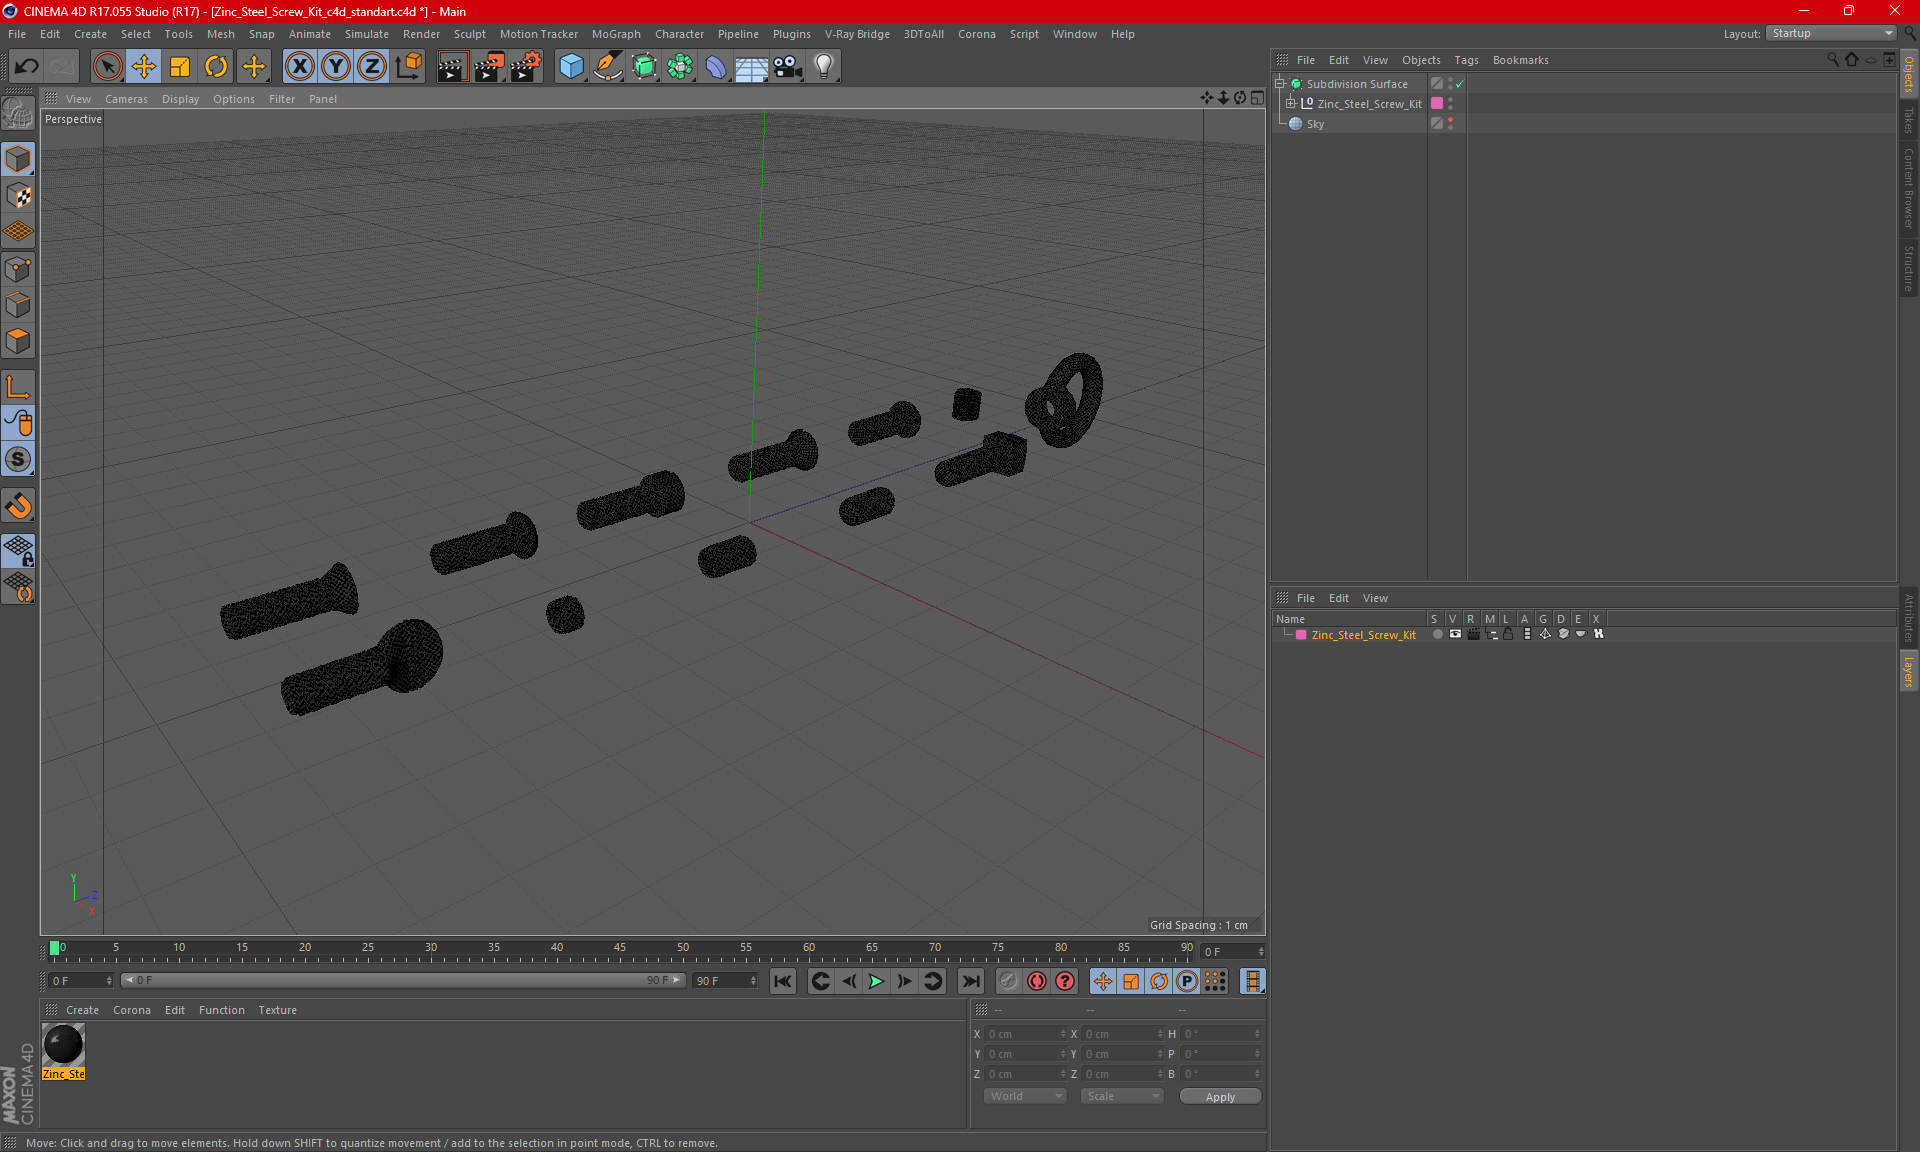Select the Sky object
Image resolution: width=1920 pixels, height=1152 pixels.
click(x=1315, y=124)
